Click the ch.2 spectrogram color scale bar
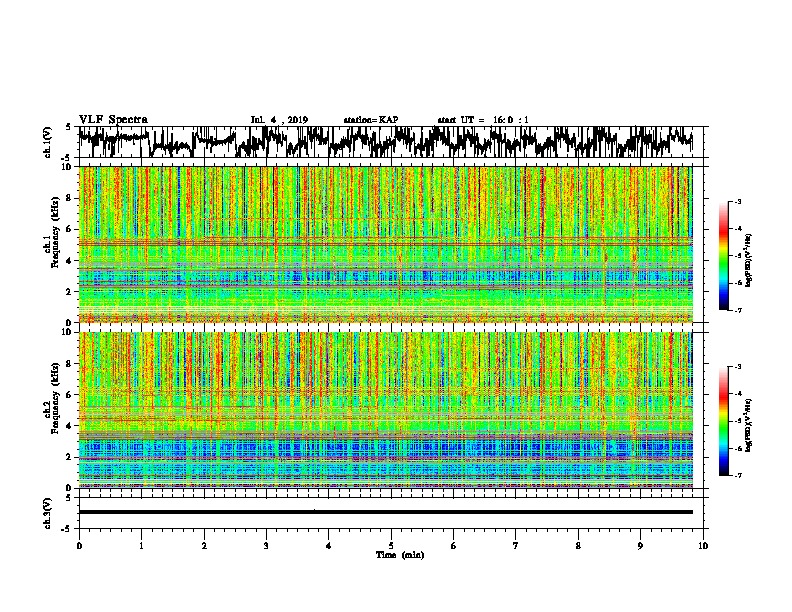 (x=724, y=421)
